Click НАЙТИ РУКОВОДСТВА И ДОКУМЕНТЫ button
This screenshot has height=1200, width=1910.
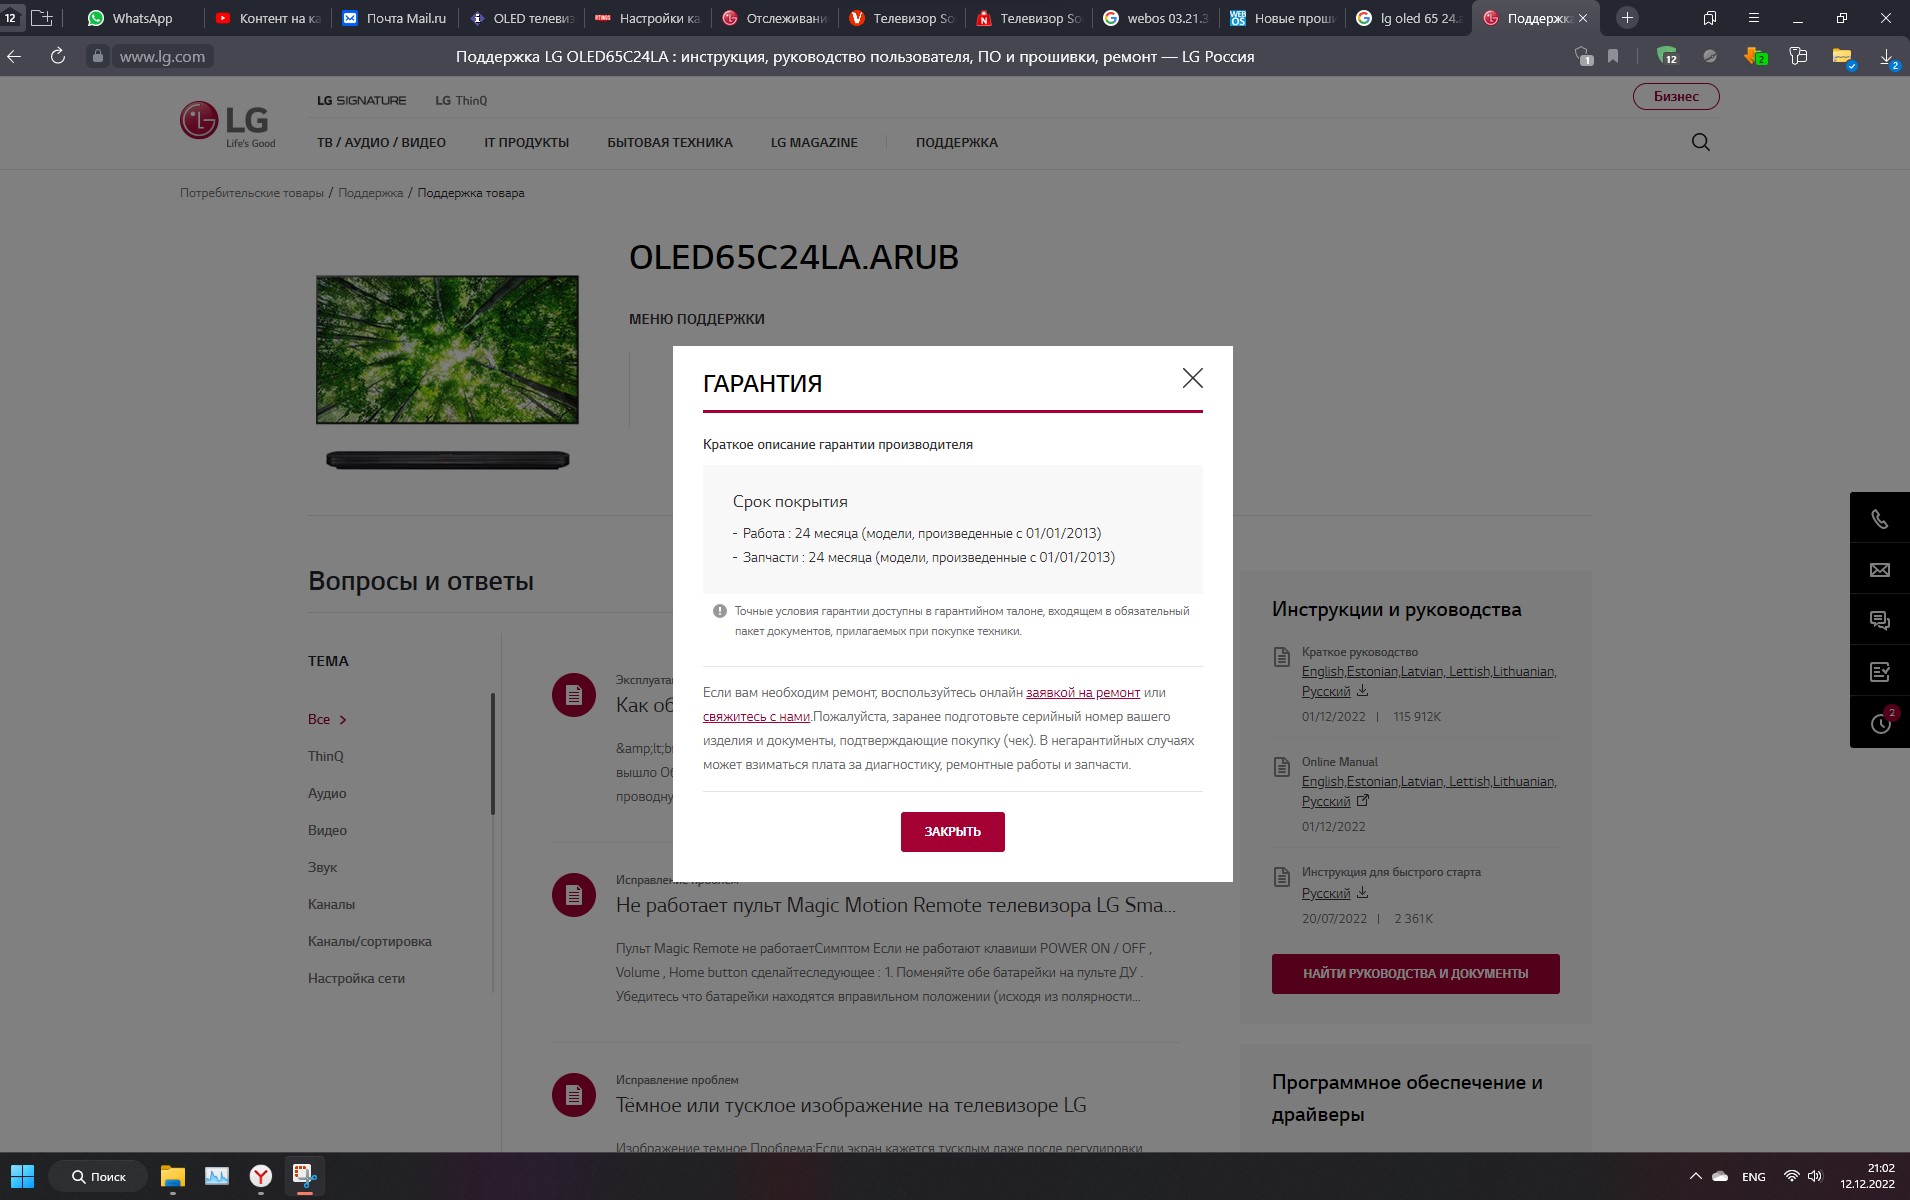(x=1415, y=973)
